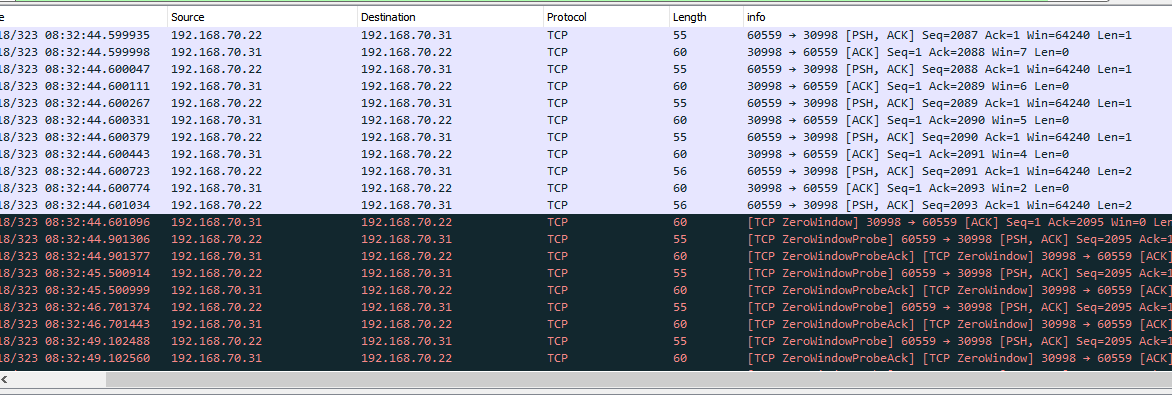Select the ZeroWindowProbeAck packet at 08:32:44.901377
This screenshot has width=1172, height=396.
point(586,256)
